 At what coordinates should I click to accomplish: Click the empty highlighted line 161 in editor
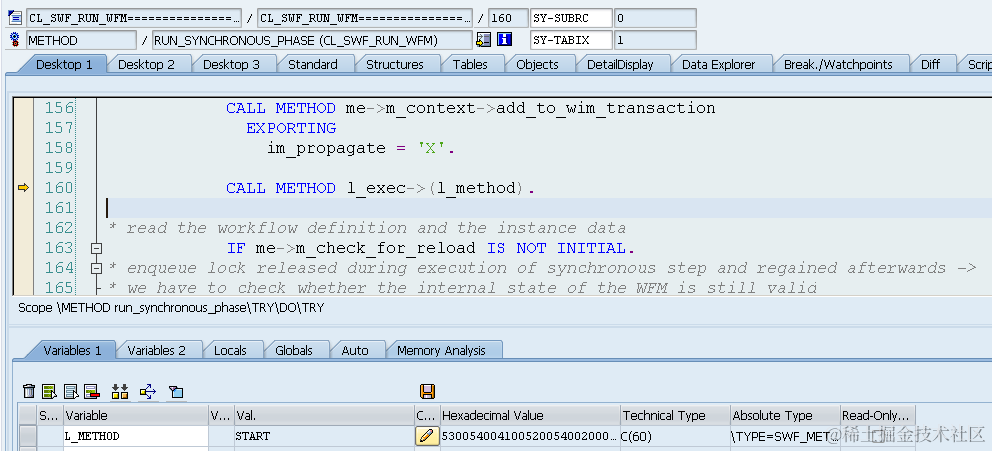(x=547, y=208)
